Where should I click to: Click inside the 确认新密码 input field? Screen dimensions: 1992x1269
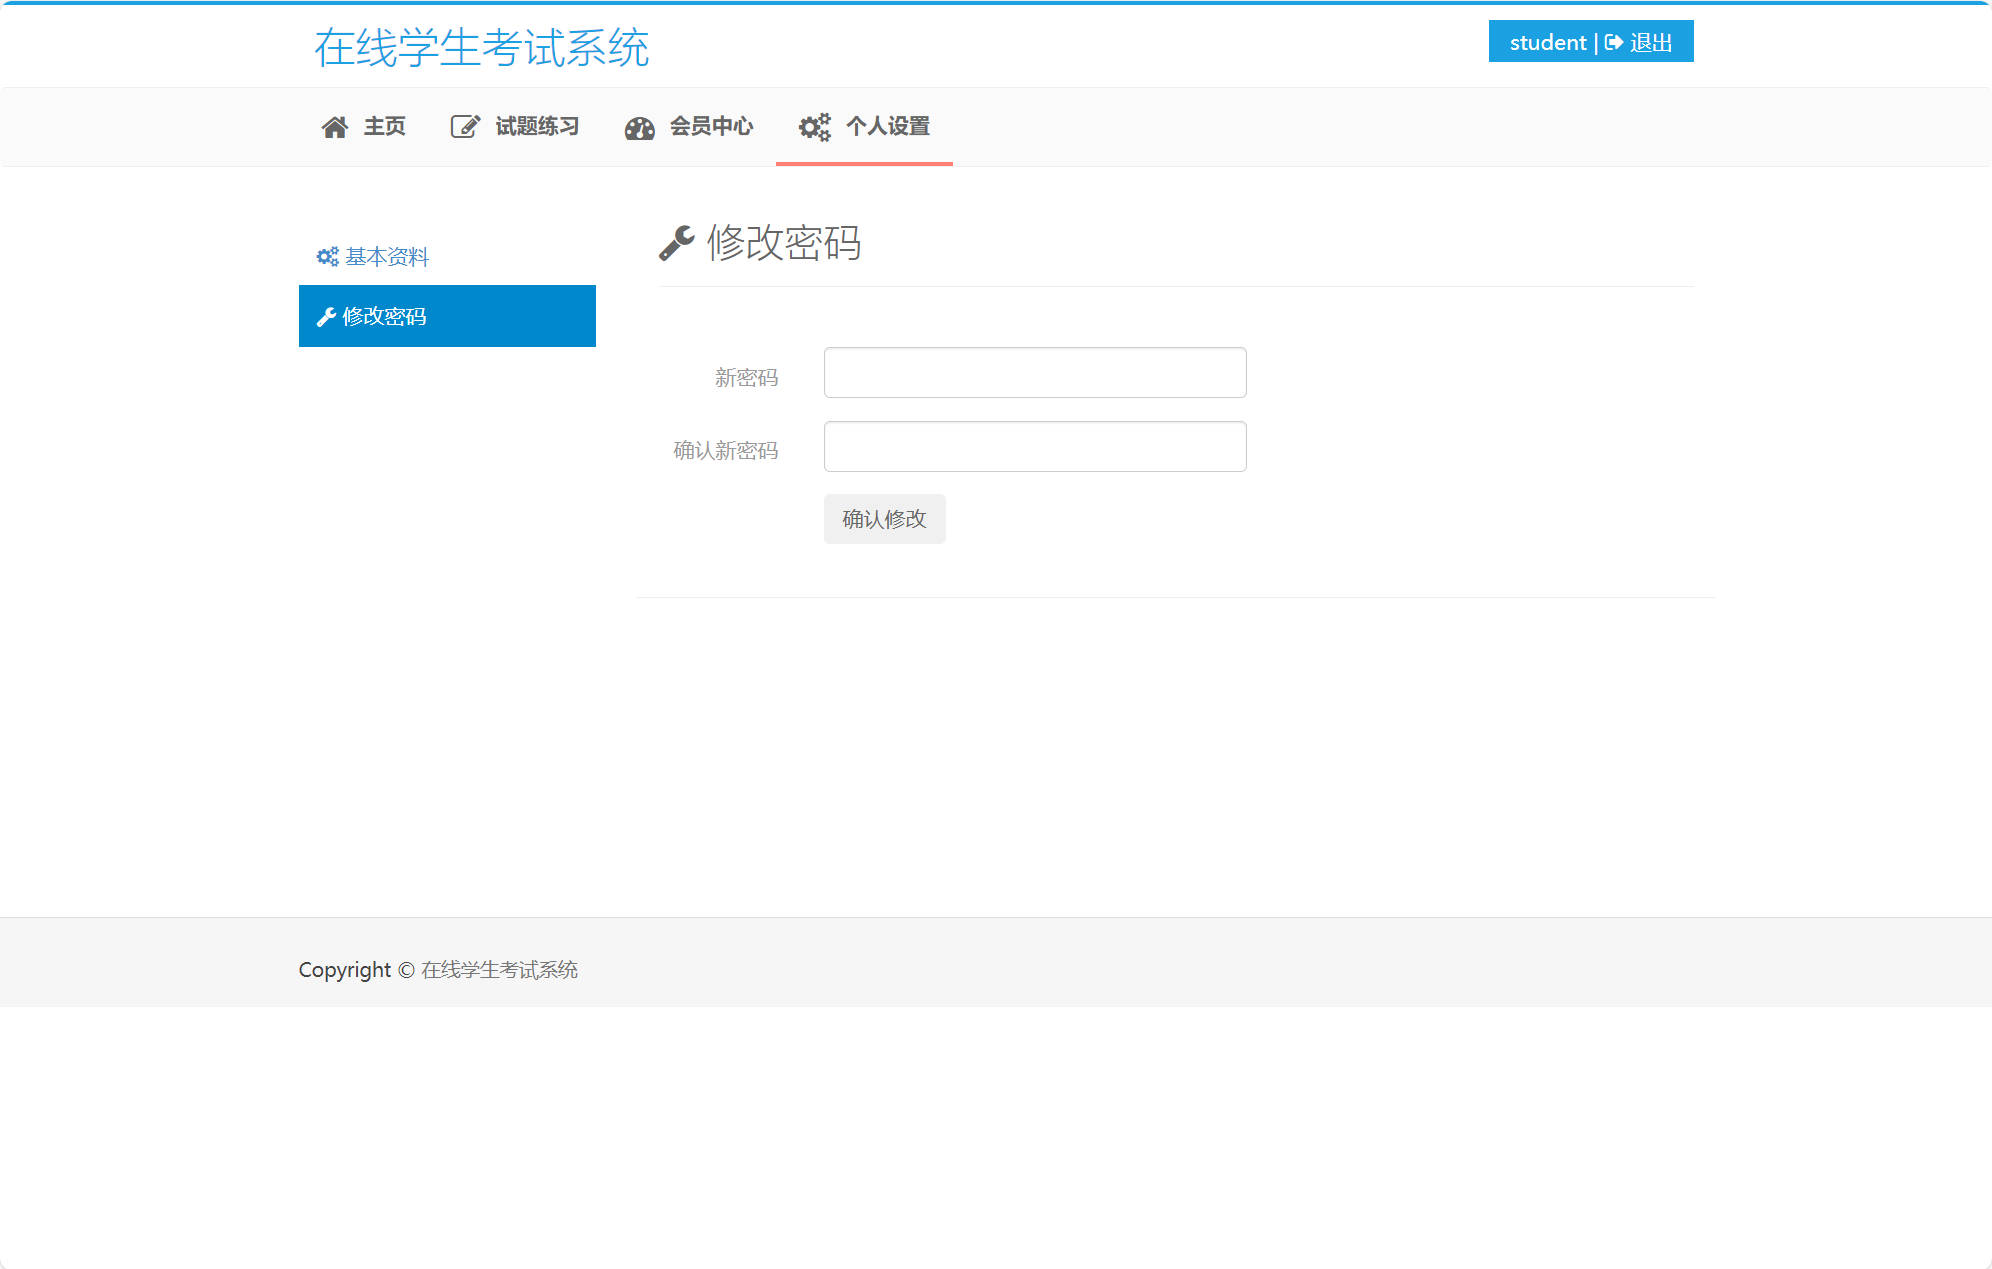[x=1034, y=446]
